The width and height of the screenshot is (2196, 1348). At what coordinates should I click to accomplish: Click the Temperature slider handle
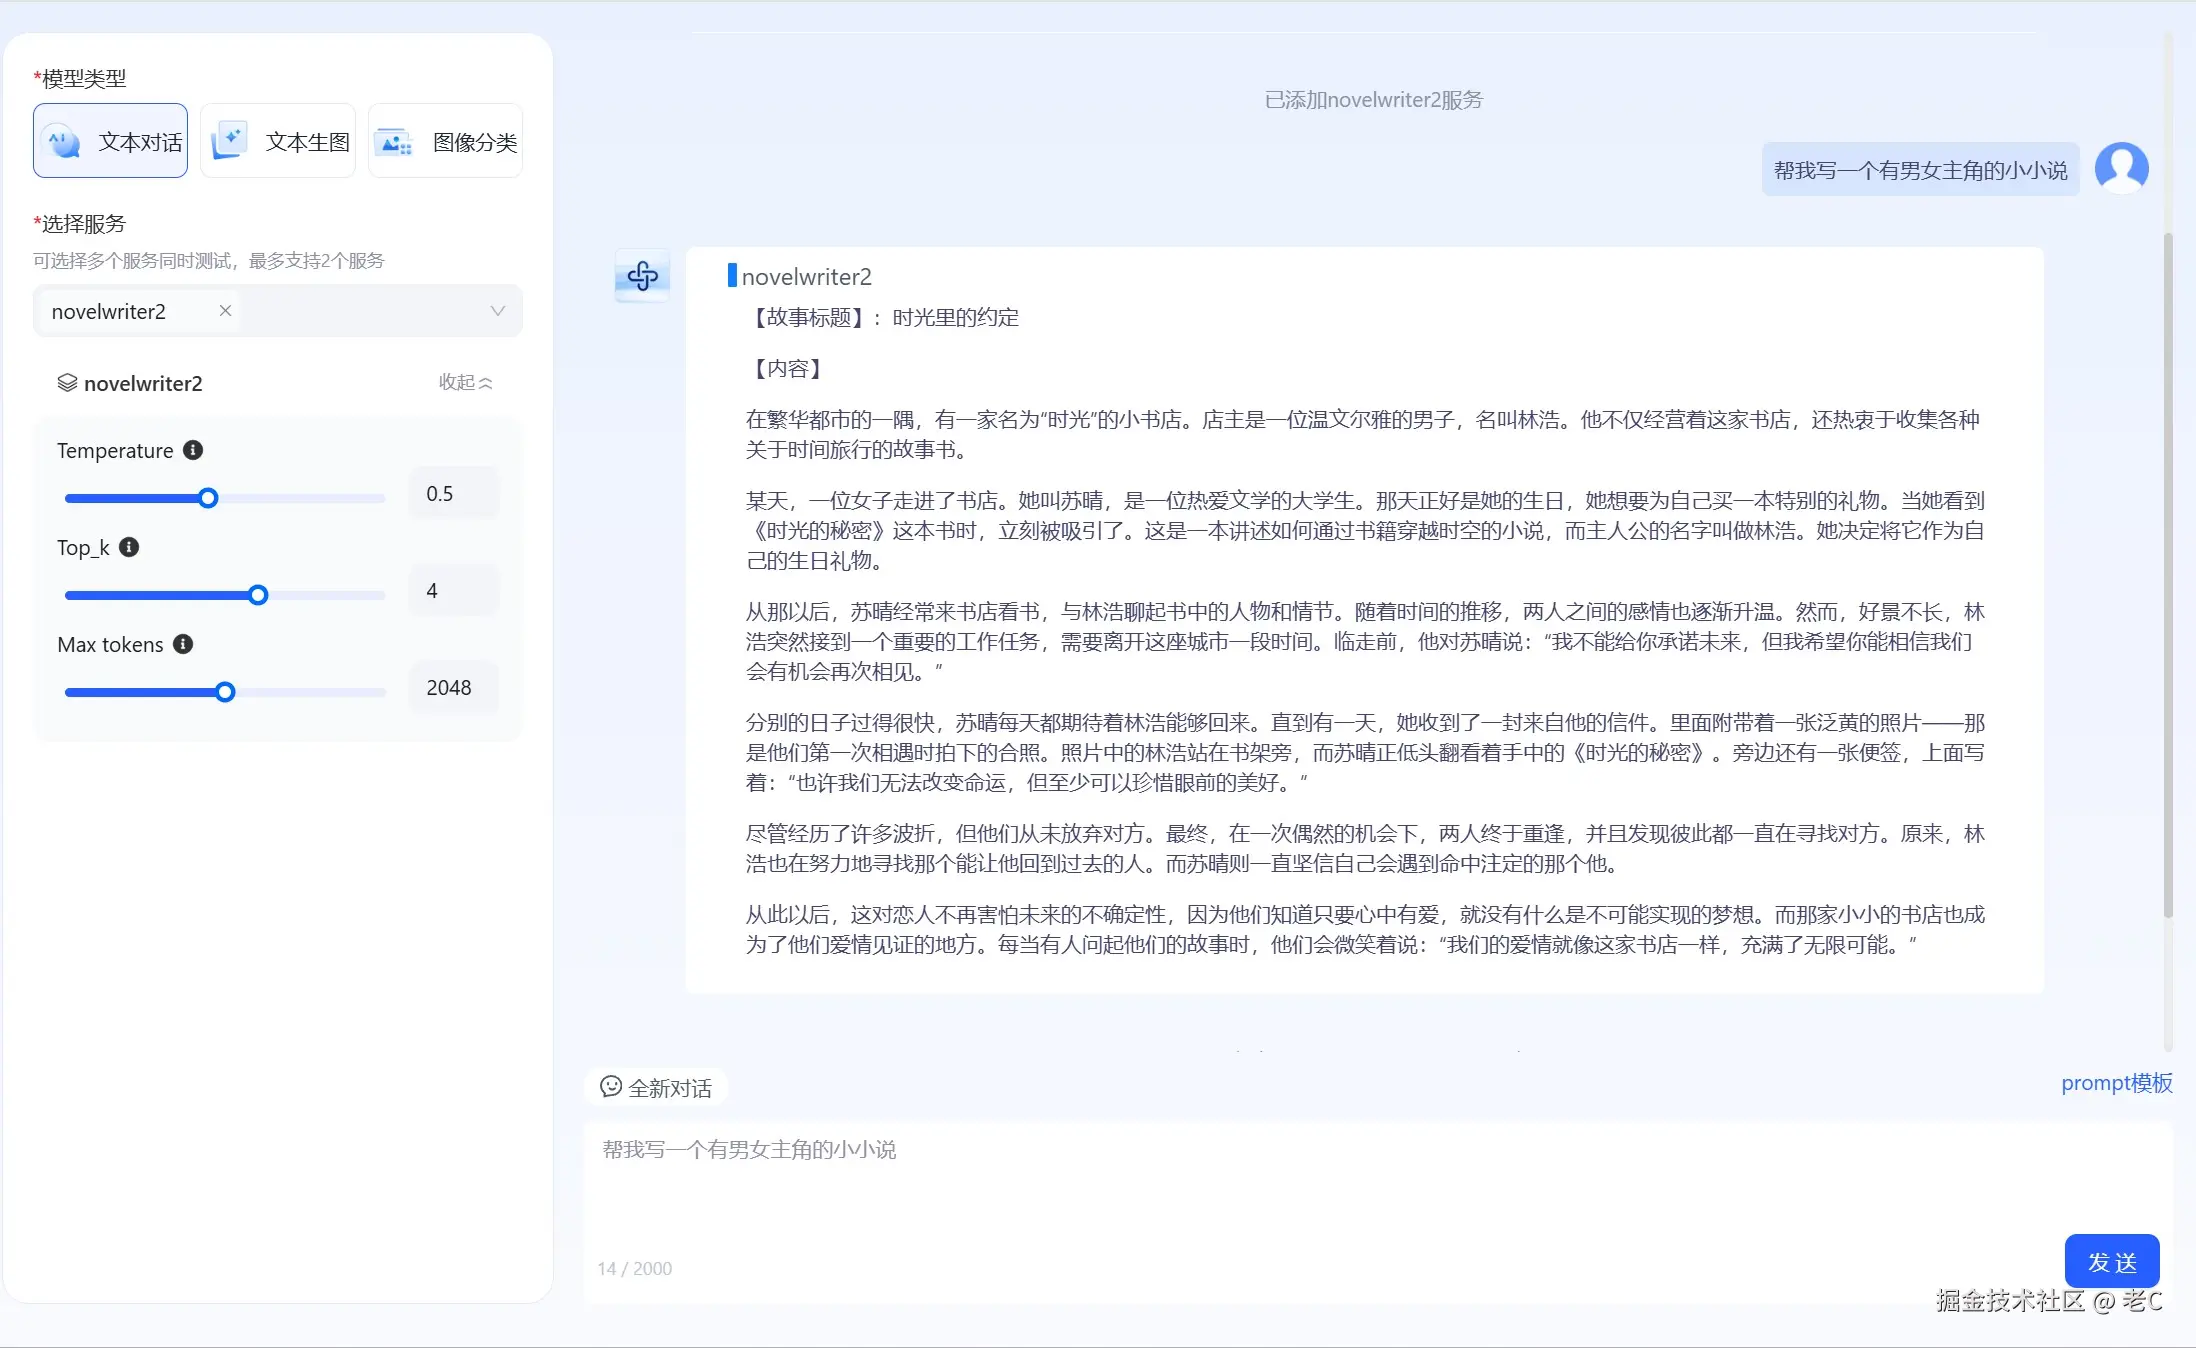point(208,498)
